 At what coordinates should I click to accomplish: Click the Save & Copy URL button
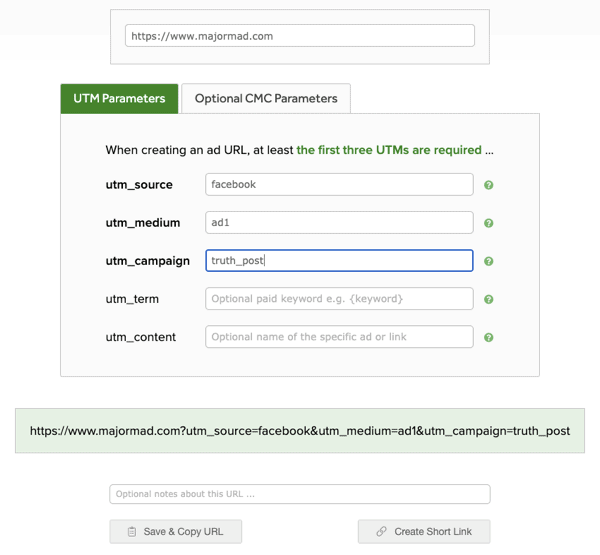[x=176, y=532]
